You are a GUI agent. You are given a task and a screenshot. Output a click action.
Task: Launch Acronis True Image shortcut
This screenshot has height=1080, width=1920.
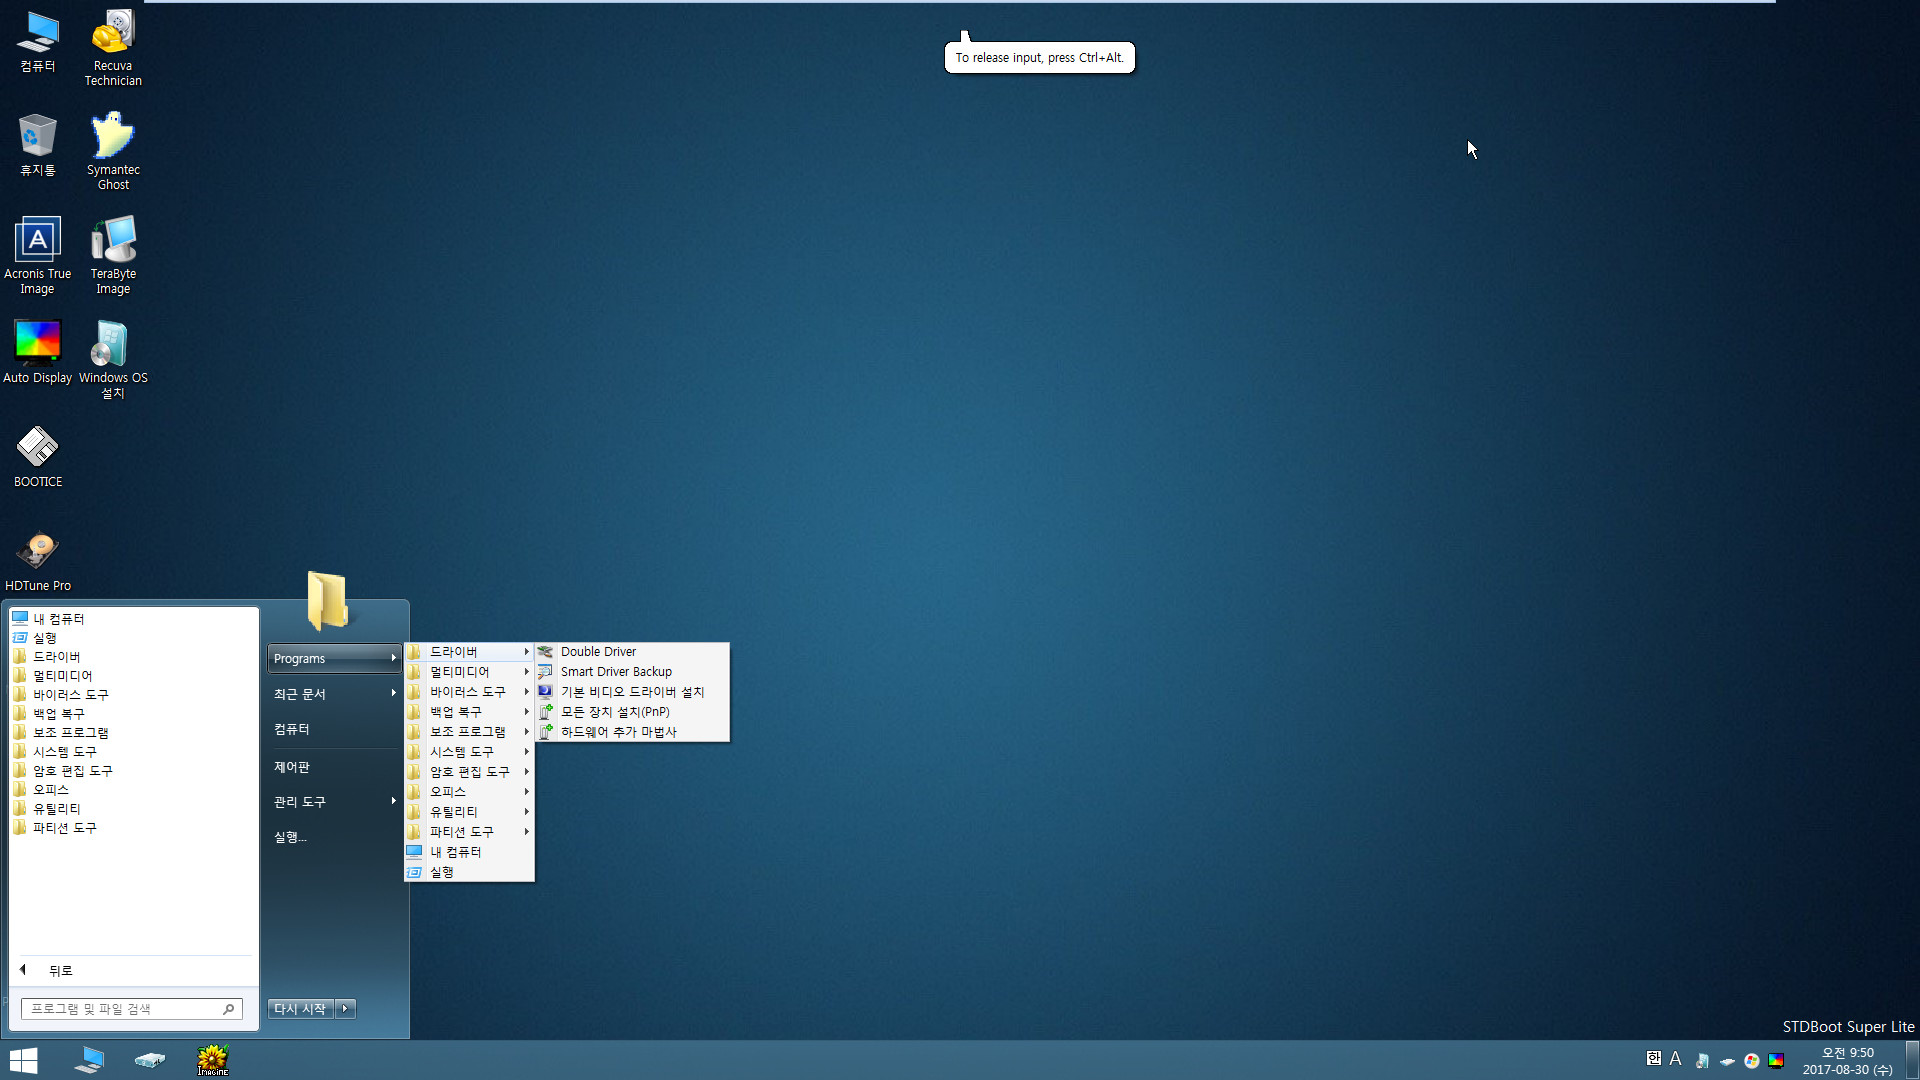coord(38,256)
